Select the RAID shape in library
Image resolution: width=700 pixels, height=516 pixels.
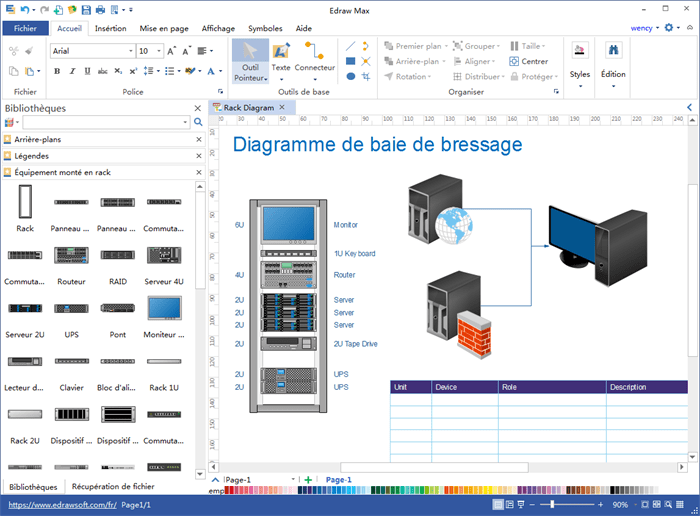coord(118,255)
